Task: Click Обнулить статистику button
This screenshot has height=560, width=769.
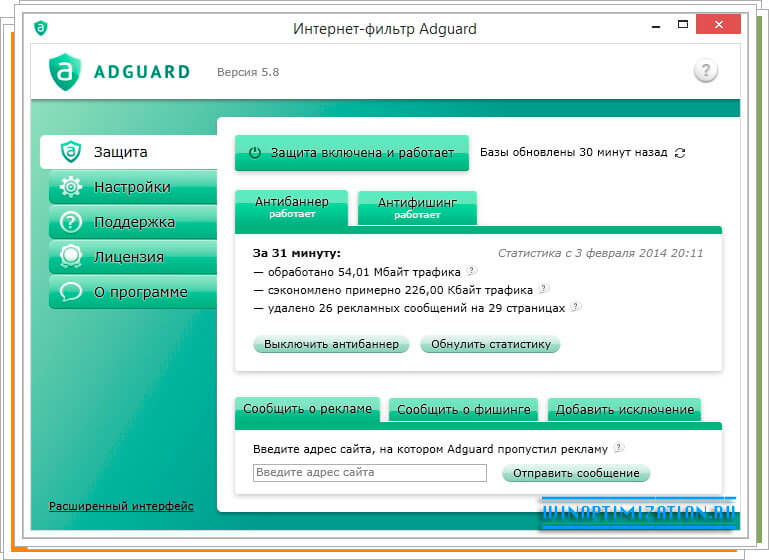Action: 490,344
